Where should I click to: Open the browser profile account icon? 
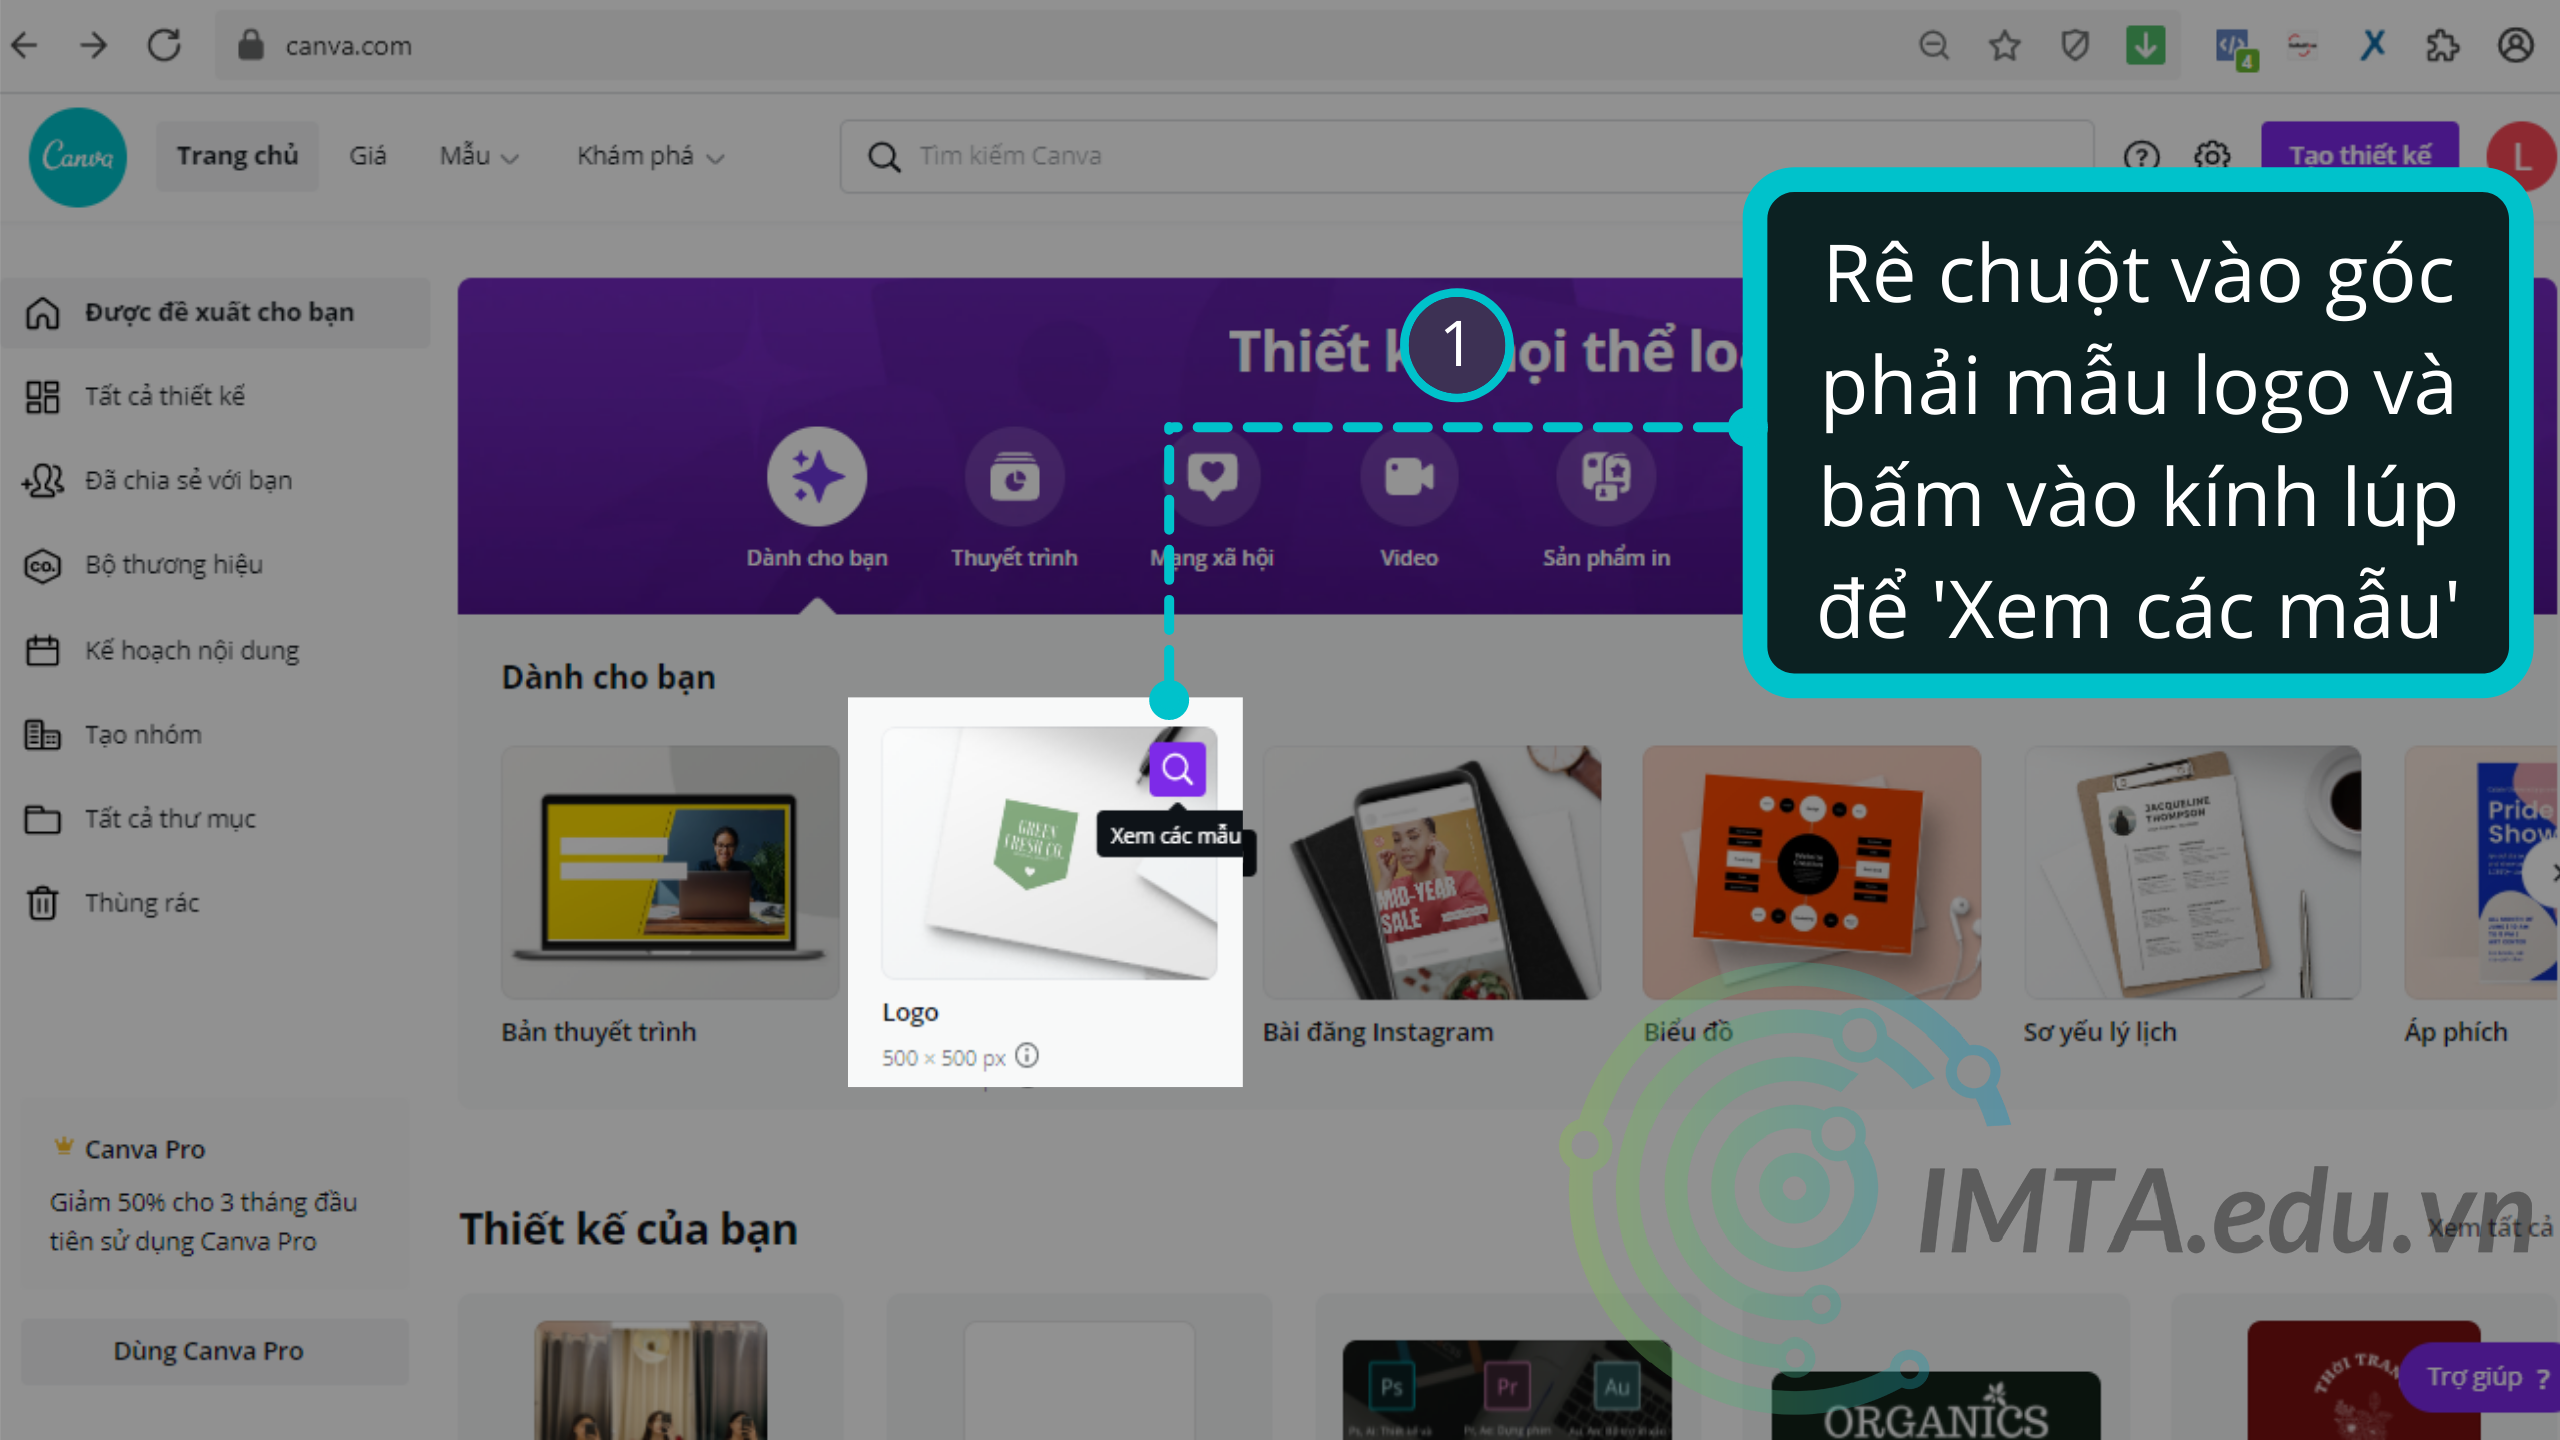[2515, 45]
